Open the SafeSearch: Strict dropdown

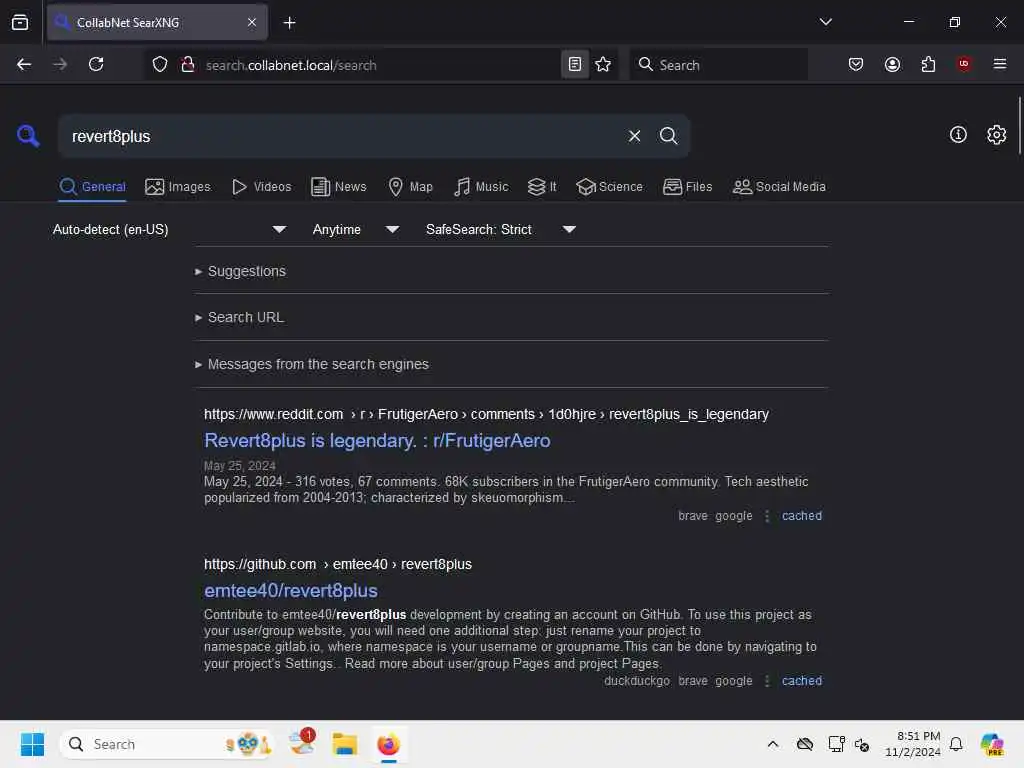click(500, 229)
